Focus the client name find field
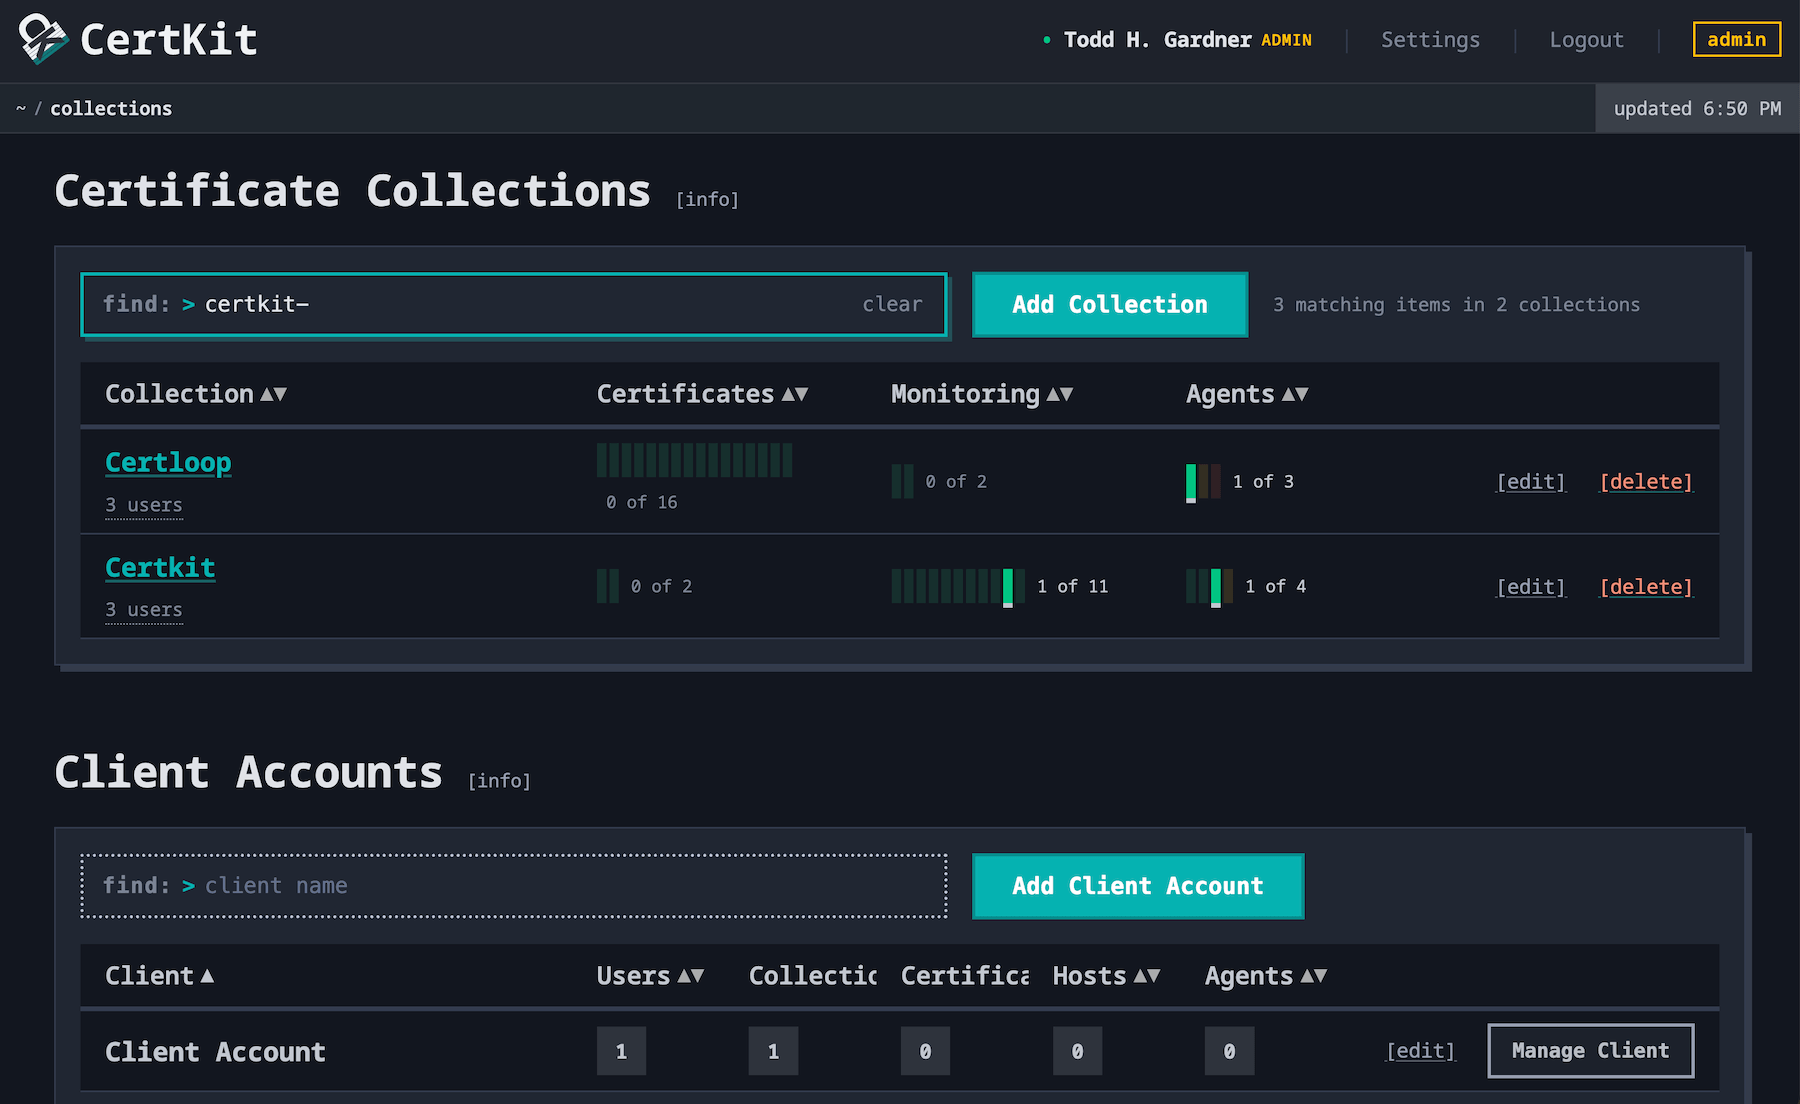This screenshot has height=1104, width=1800. coord(514,886)
